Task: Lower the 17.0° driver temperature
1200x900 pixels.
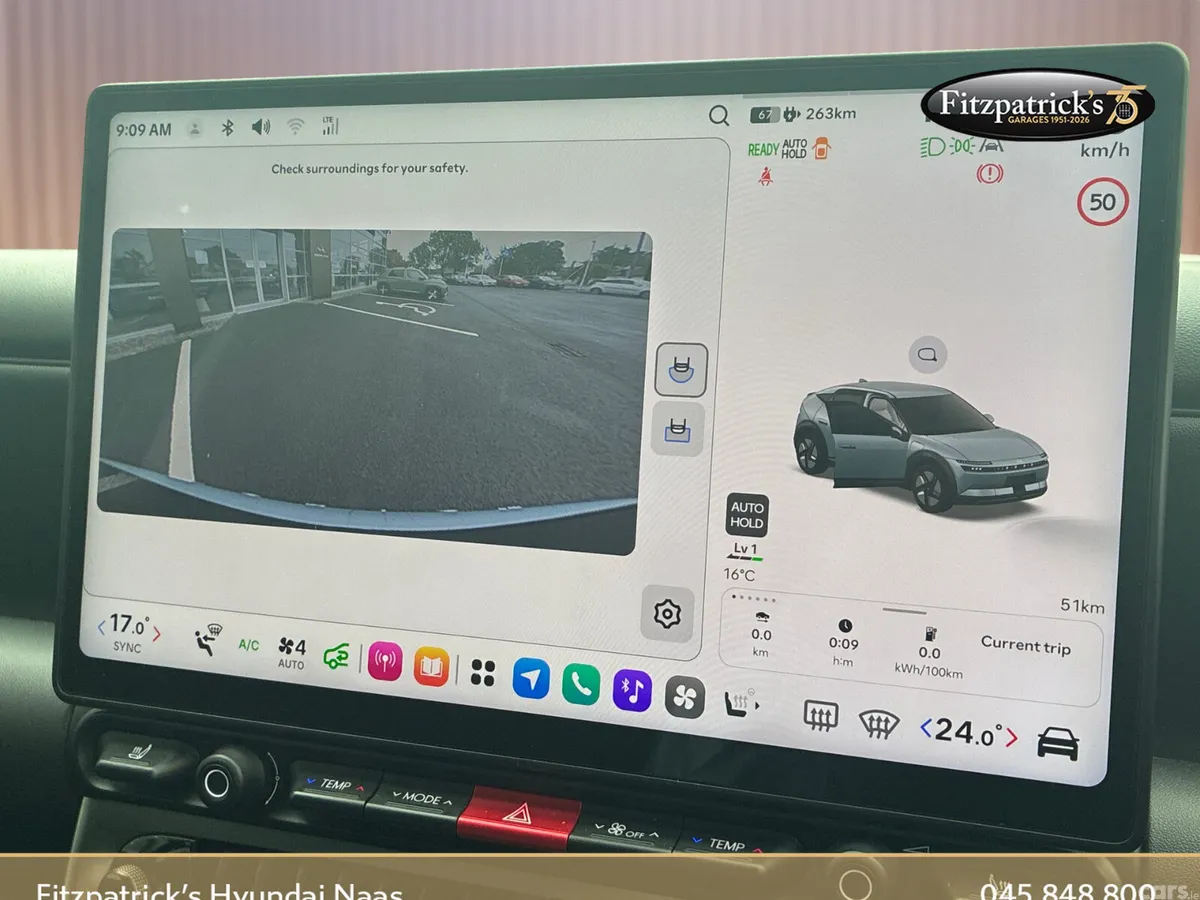Action: [x=101, y=627]
